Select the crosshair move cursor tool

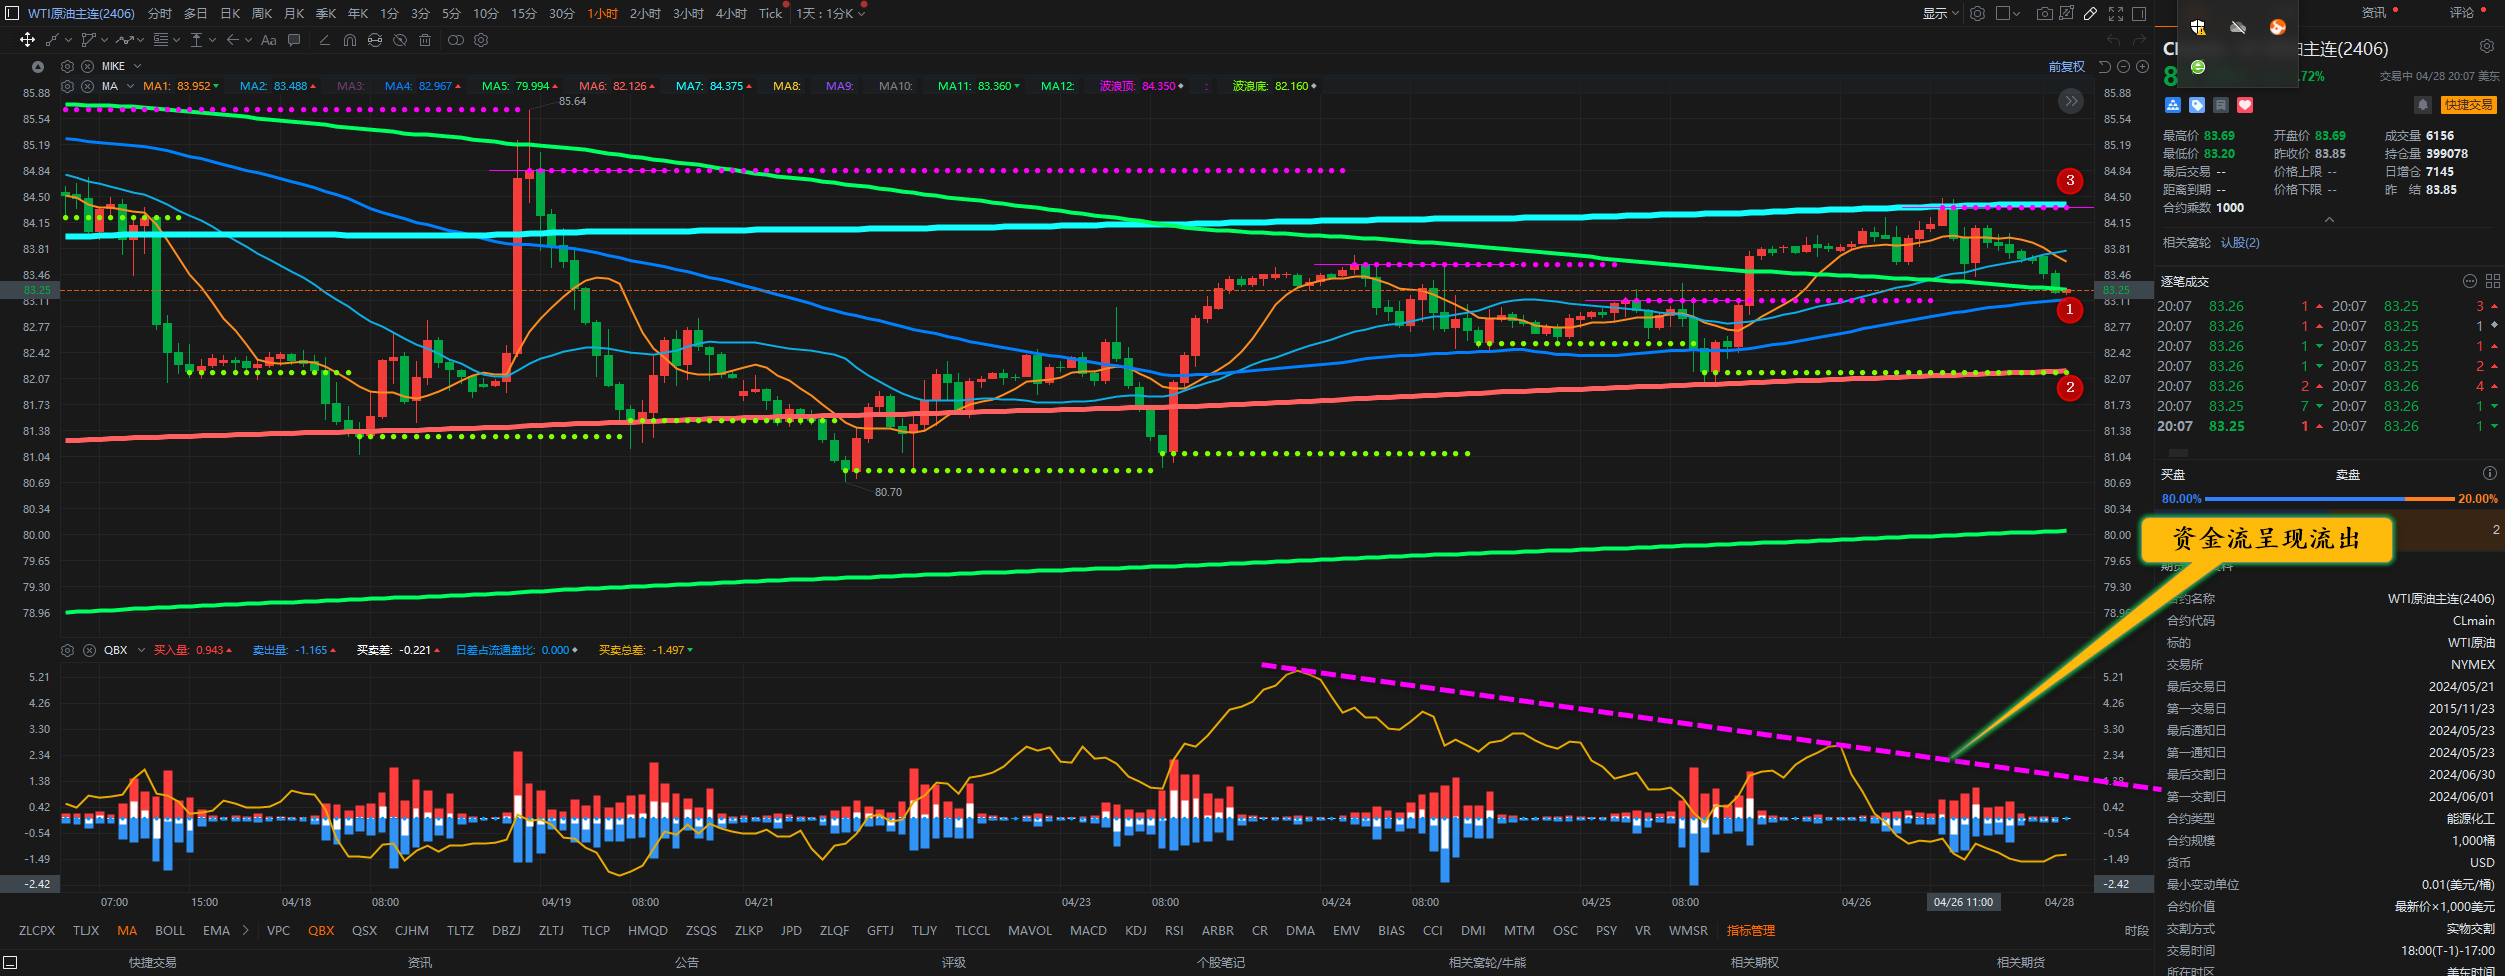coord(27,40)
